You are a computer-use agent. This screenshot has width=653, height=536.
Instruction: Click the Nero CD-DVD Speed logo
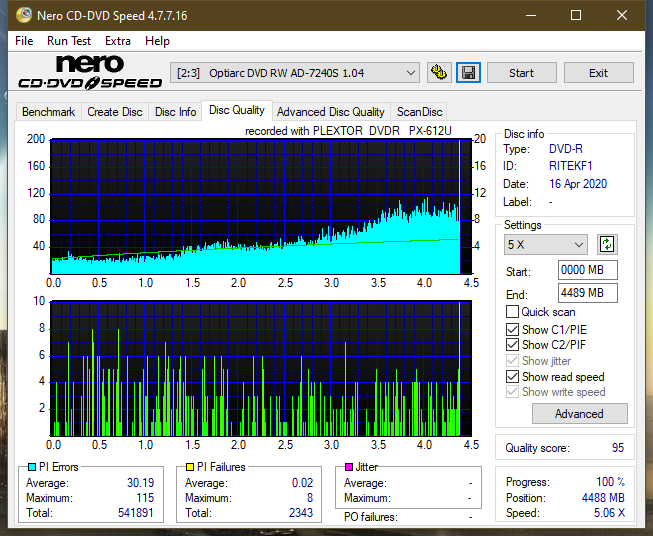pyautogui.click(x=90, y=73)
